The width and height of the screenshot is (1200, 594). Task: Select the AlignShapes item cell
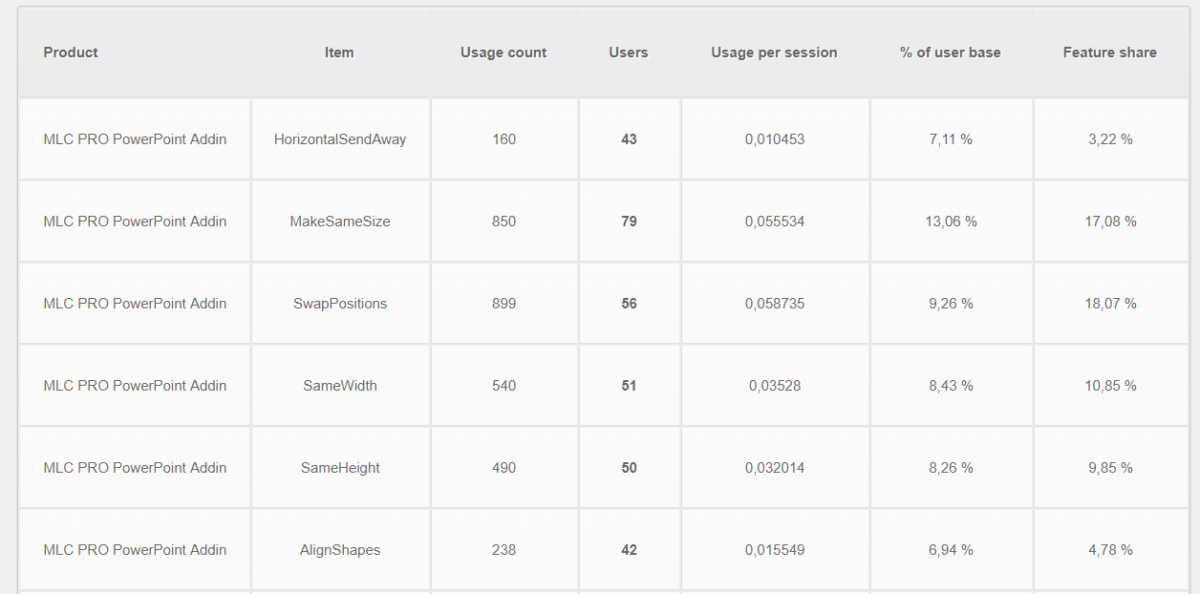pyautogui.click(x=340, y=549)
